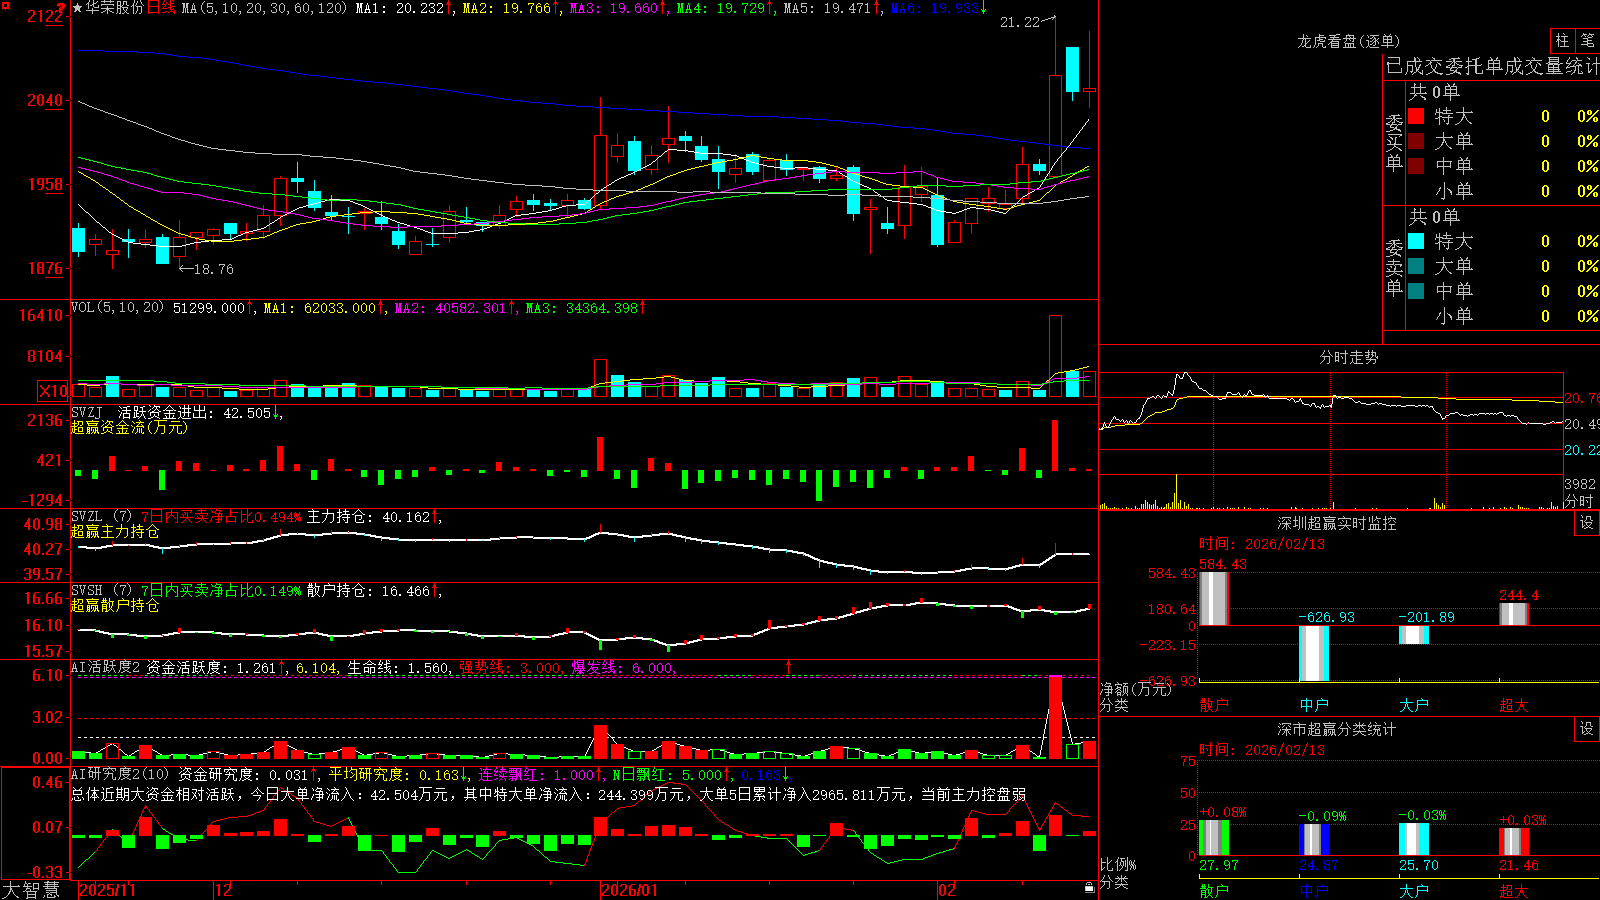Click the lock icon on timeline bar
The height and width of the screenshot is (900, 1600).
coord(1089,888)
